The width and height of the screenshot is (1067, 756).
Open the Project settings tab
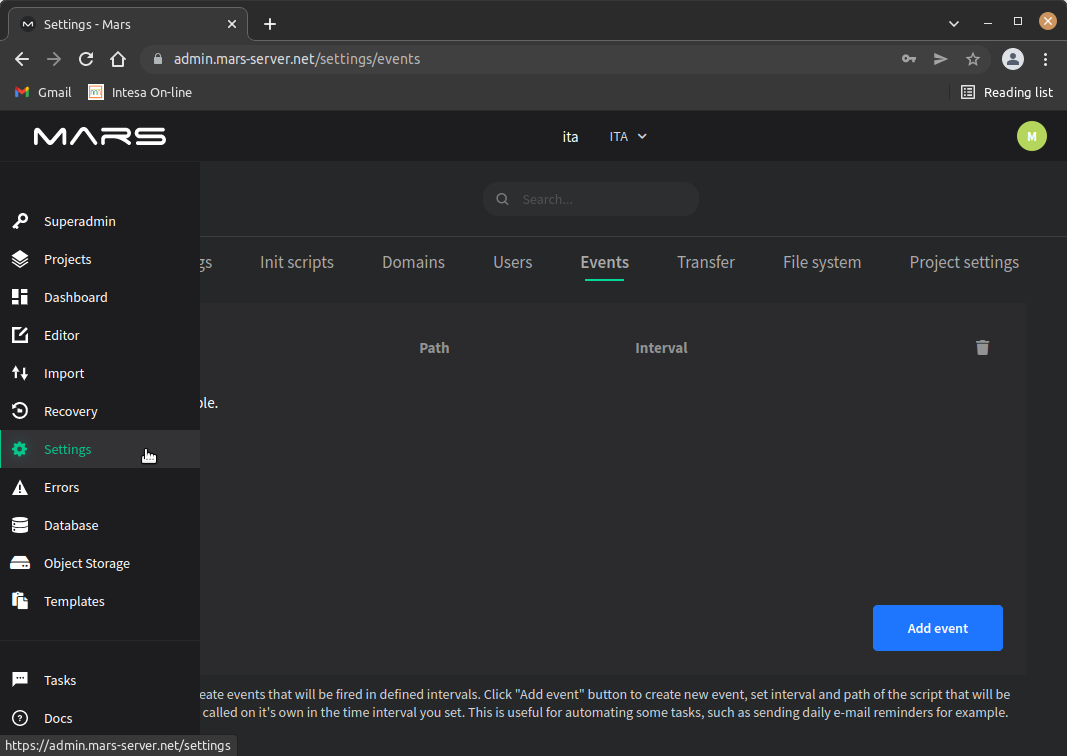click(963, 262)
